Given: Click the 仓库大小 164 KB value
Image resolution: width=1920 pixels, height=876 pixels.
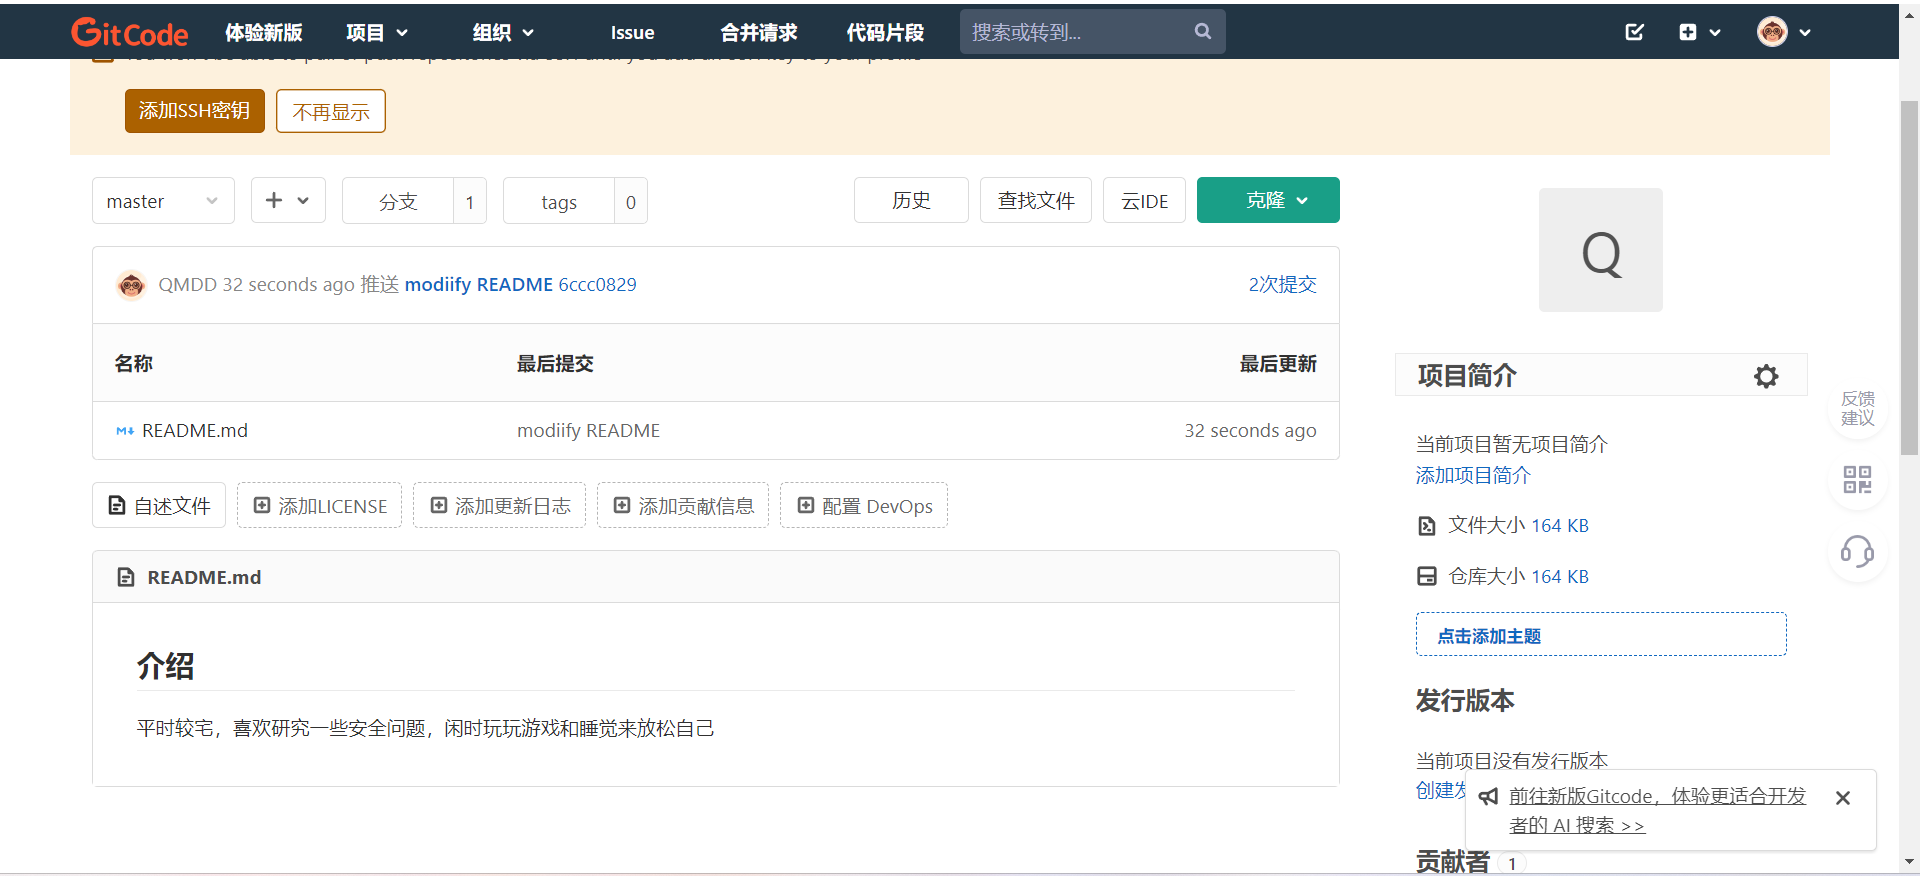Looking at the screenshot, I should point(1560,577).
